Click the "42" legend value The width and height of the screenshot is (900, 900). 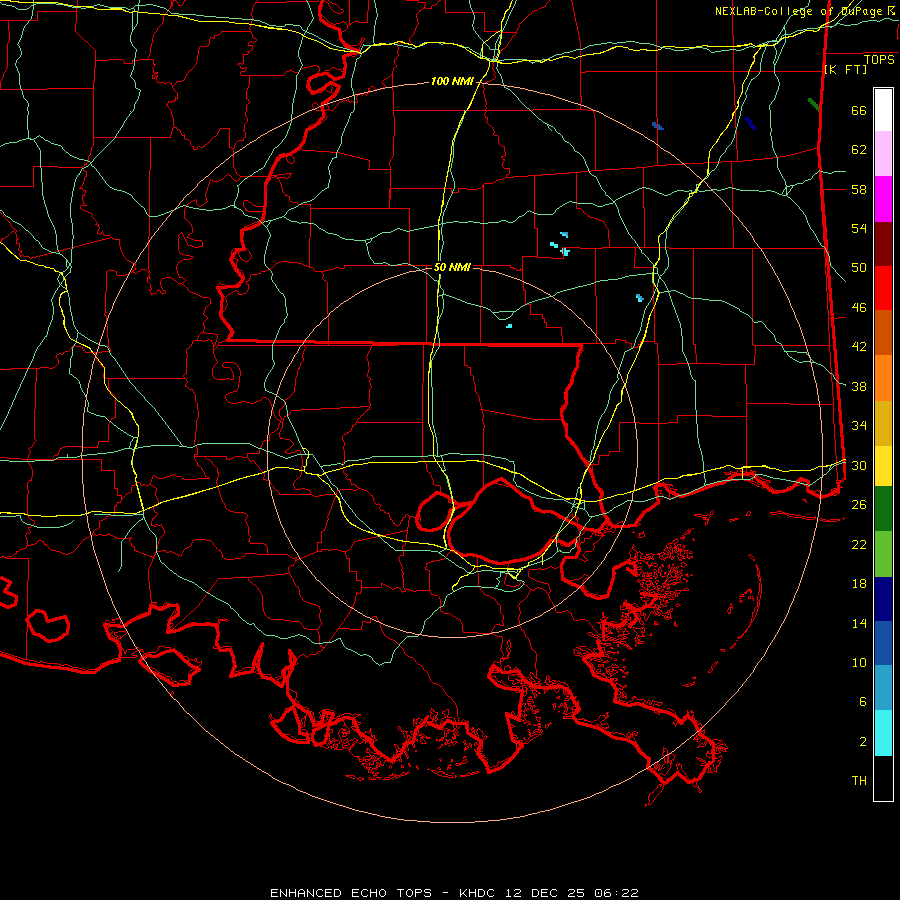coord(859,347)
